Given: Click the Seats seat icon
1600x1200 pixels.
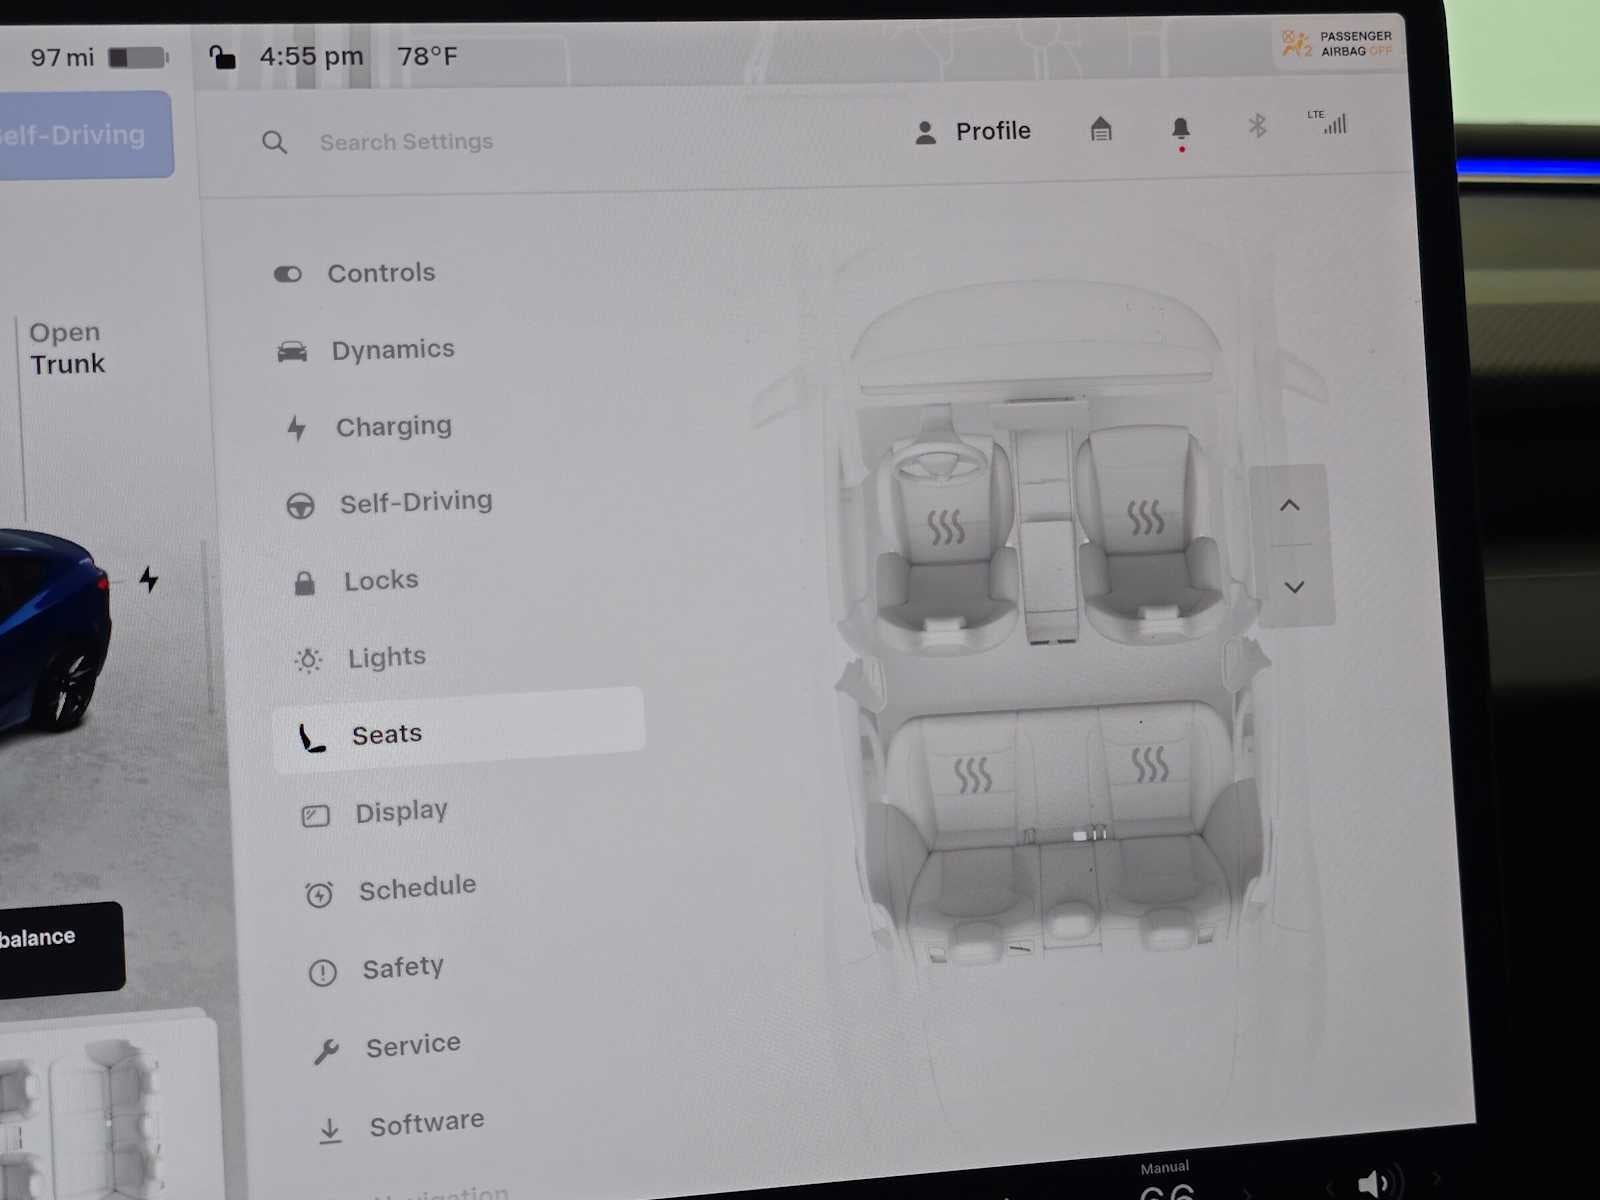Looking at the screenshot, I should coord(312,738).
